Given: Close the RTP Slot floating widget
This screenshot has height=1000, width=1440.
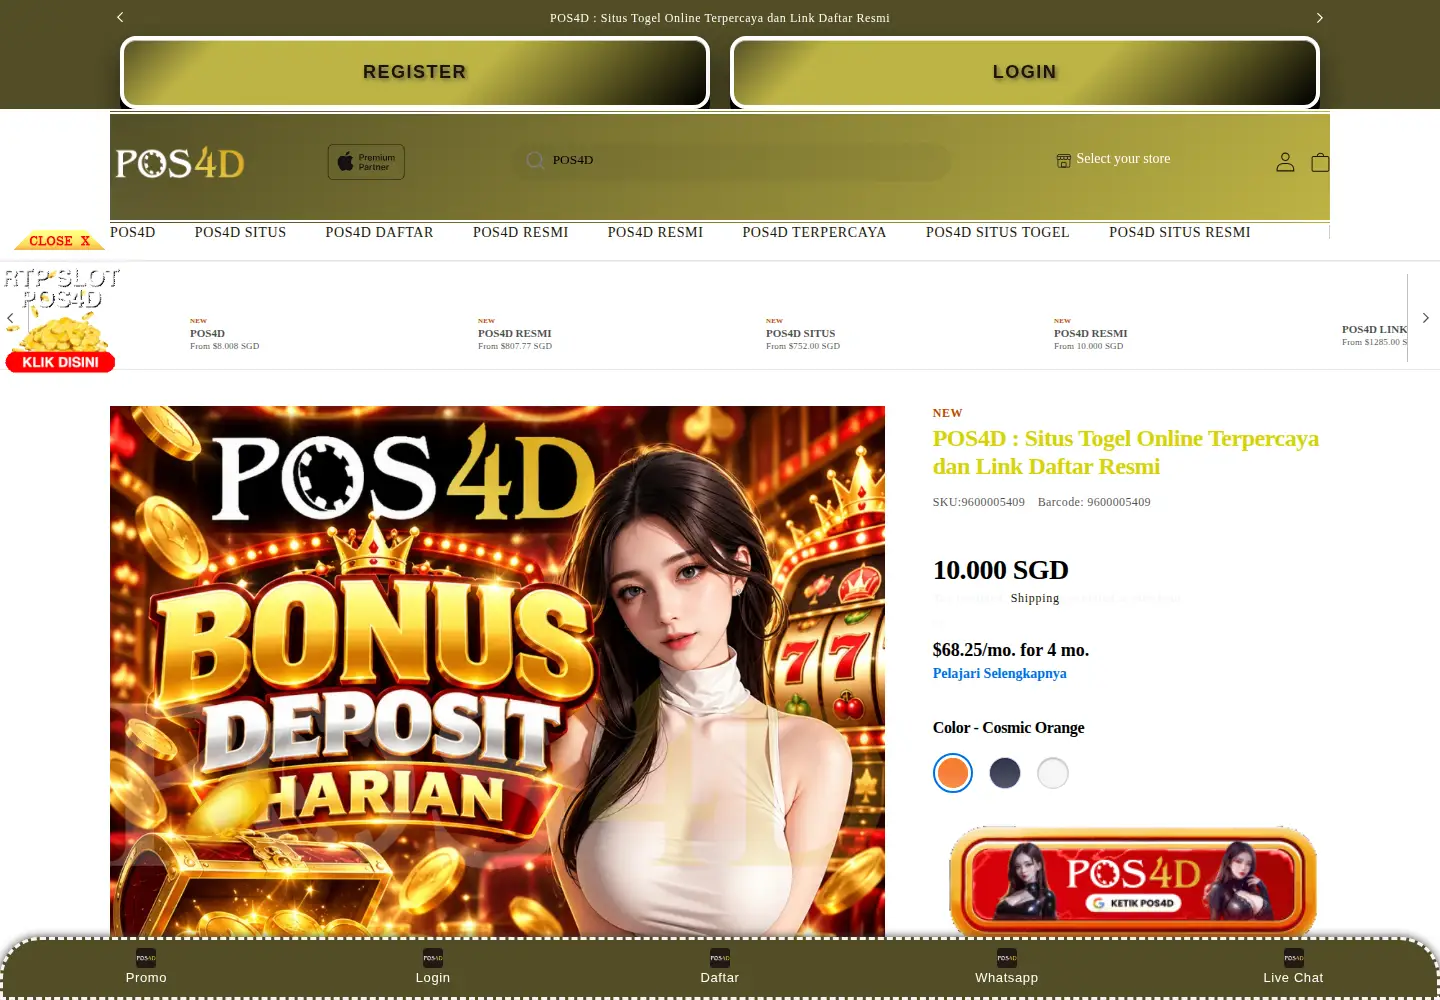Looking at the screenshot, I should pyautogui.click(x=60, y=241).
